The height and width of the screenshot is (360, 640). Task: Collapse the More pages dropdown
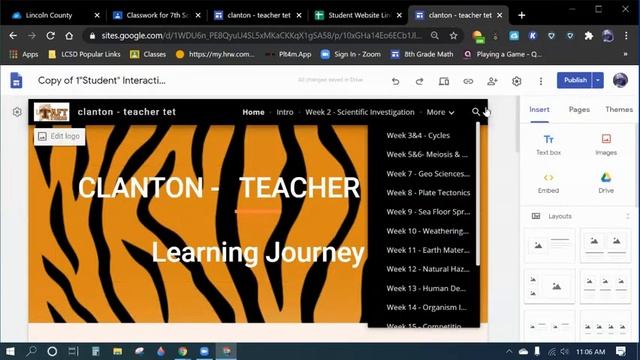click(x=440, y=112)
